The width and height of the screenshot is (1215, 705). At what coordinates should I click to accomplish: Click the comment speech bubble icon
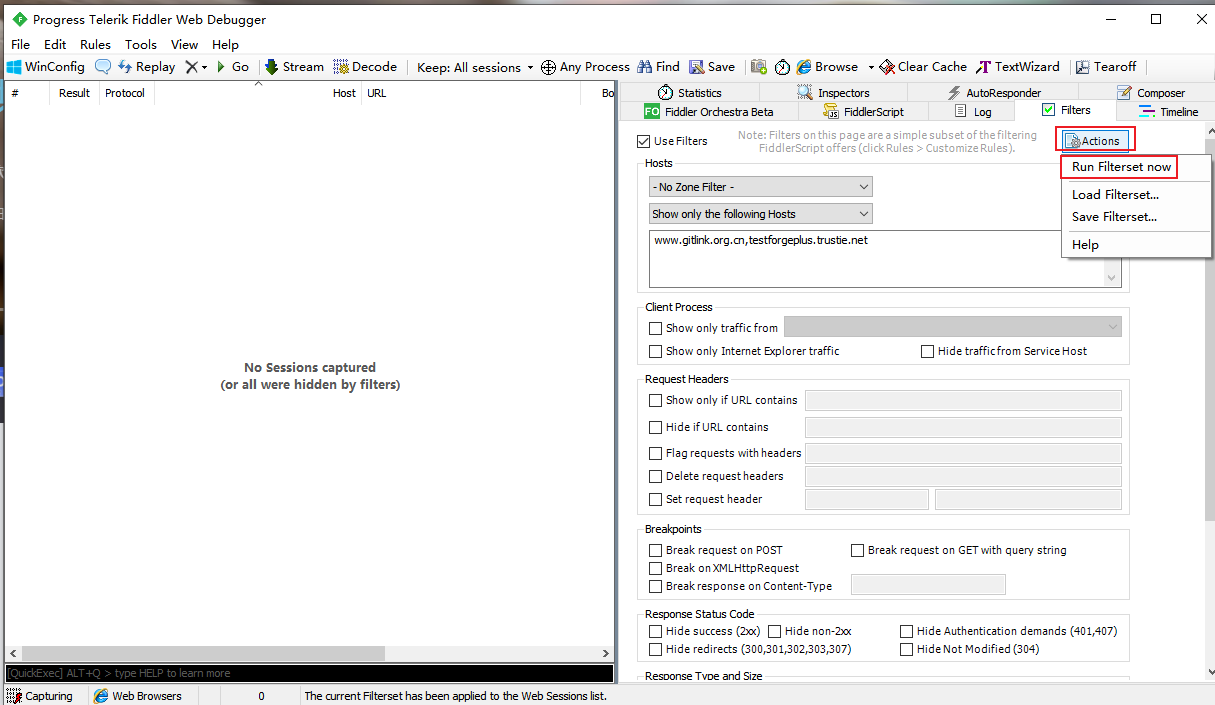point(103,67)
